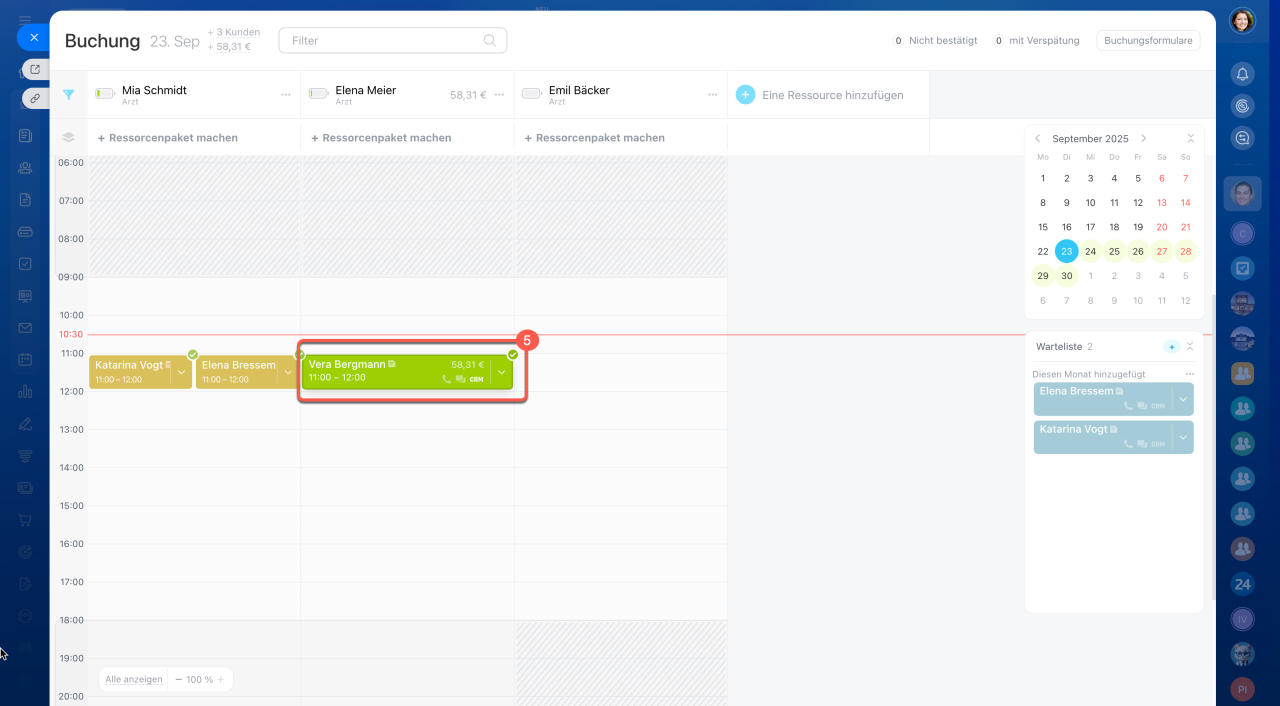Expand Katarina Vogt booking chevron in schedule
The image size is (1280, 706).
point(181,372)
